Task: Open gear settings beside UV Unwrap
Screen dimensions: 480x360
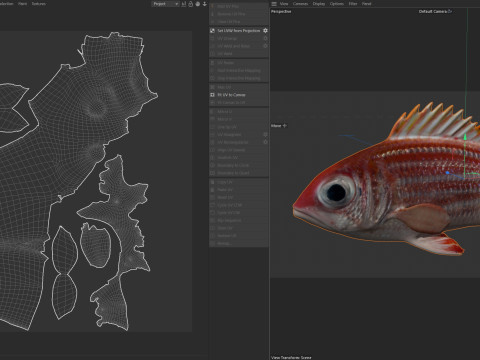Action: point(265,38)
